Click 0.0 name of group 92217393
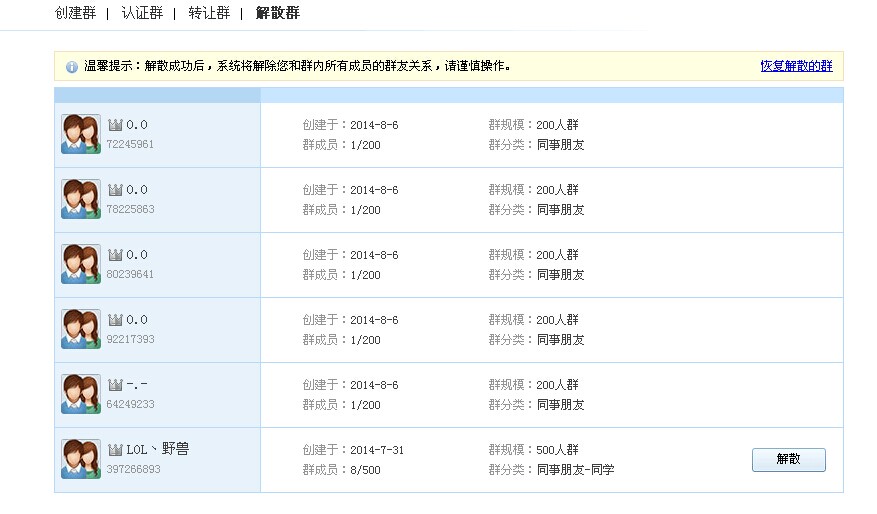877x514 pixels. coord(137,319)
